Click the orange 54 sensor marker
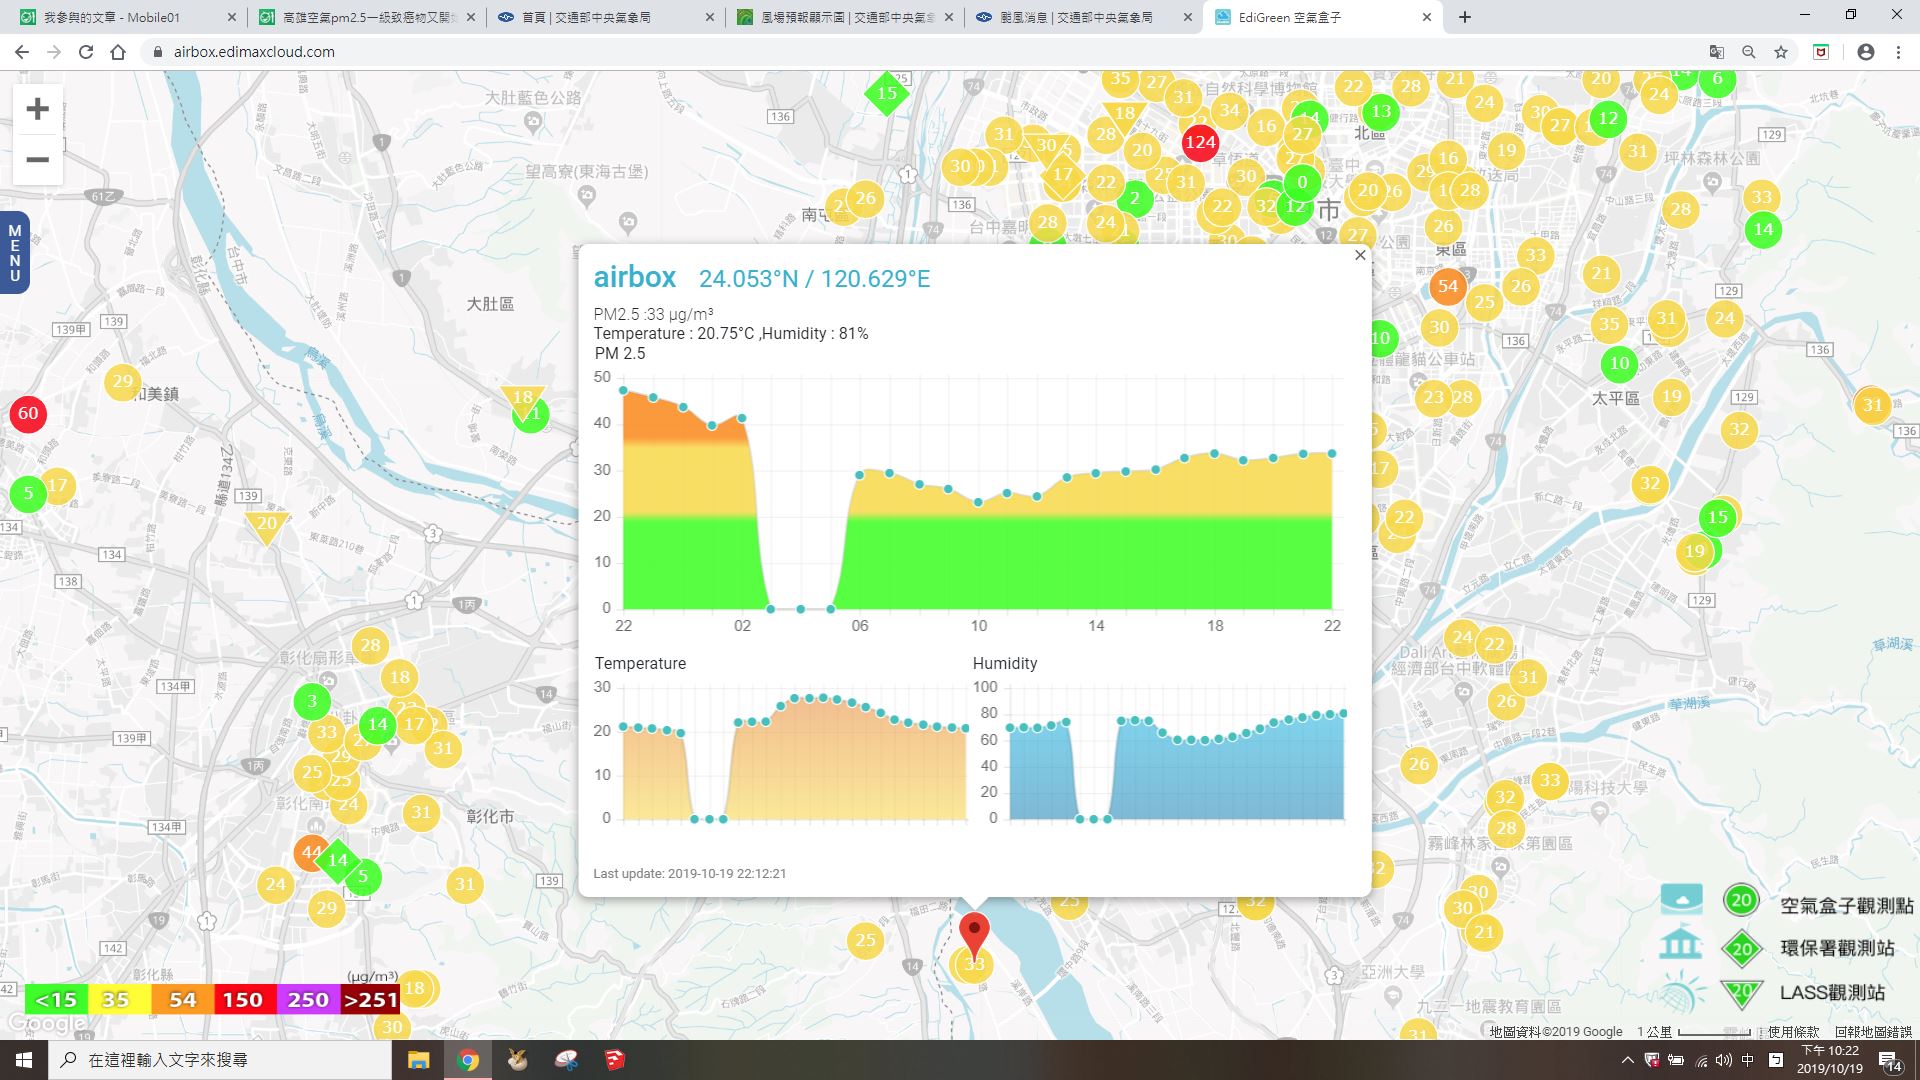The height and width of the screenshot is (1080, 1920). pyautogui.click(x=1447, y=286)
